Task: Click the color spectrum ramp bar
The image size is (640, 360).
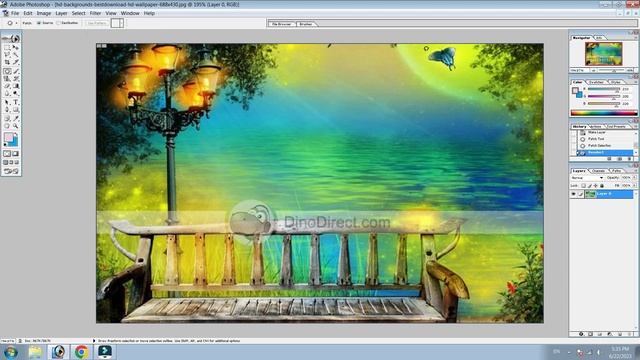Action: pos(604,113)
